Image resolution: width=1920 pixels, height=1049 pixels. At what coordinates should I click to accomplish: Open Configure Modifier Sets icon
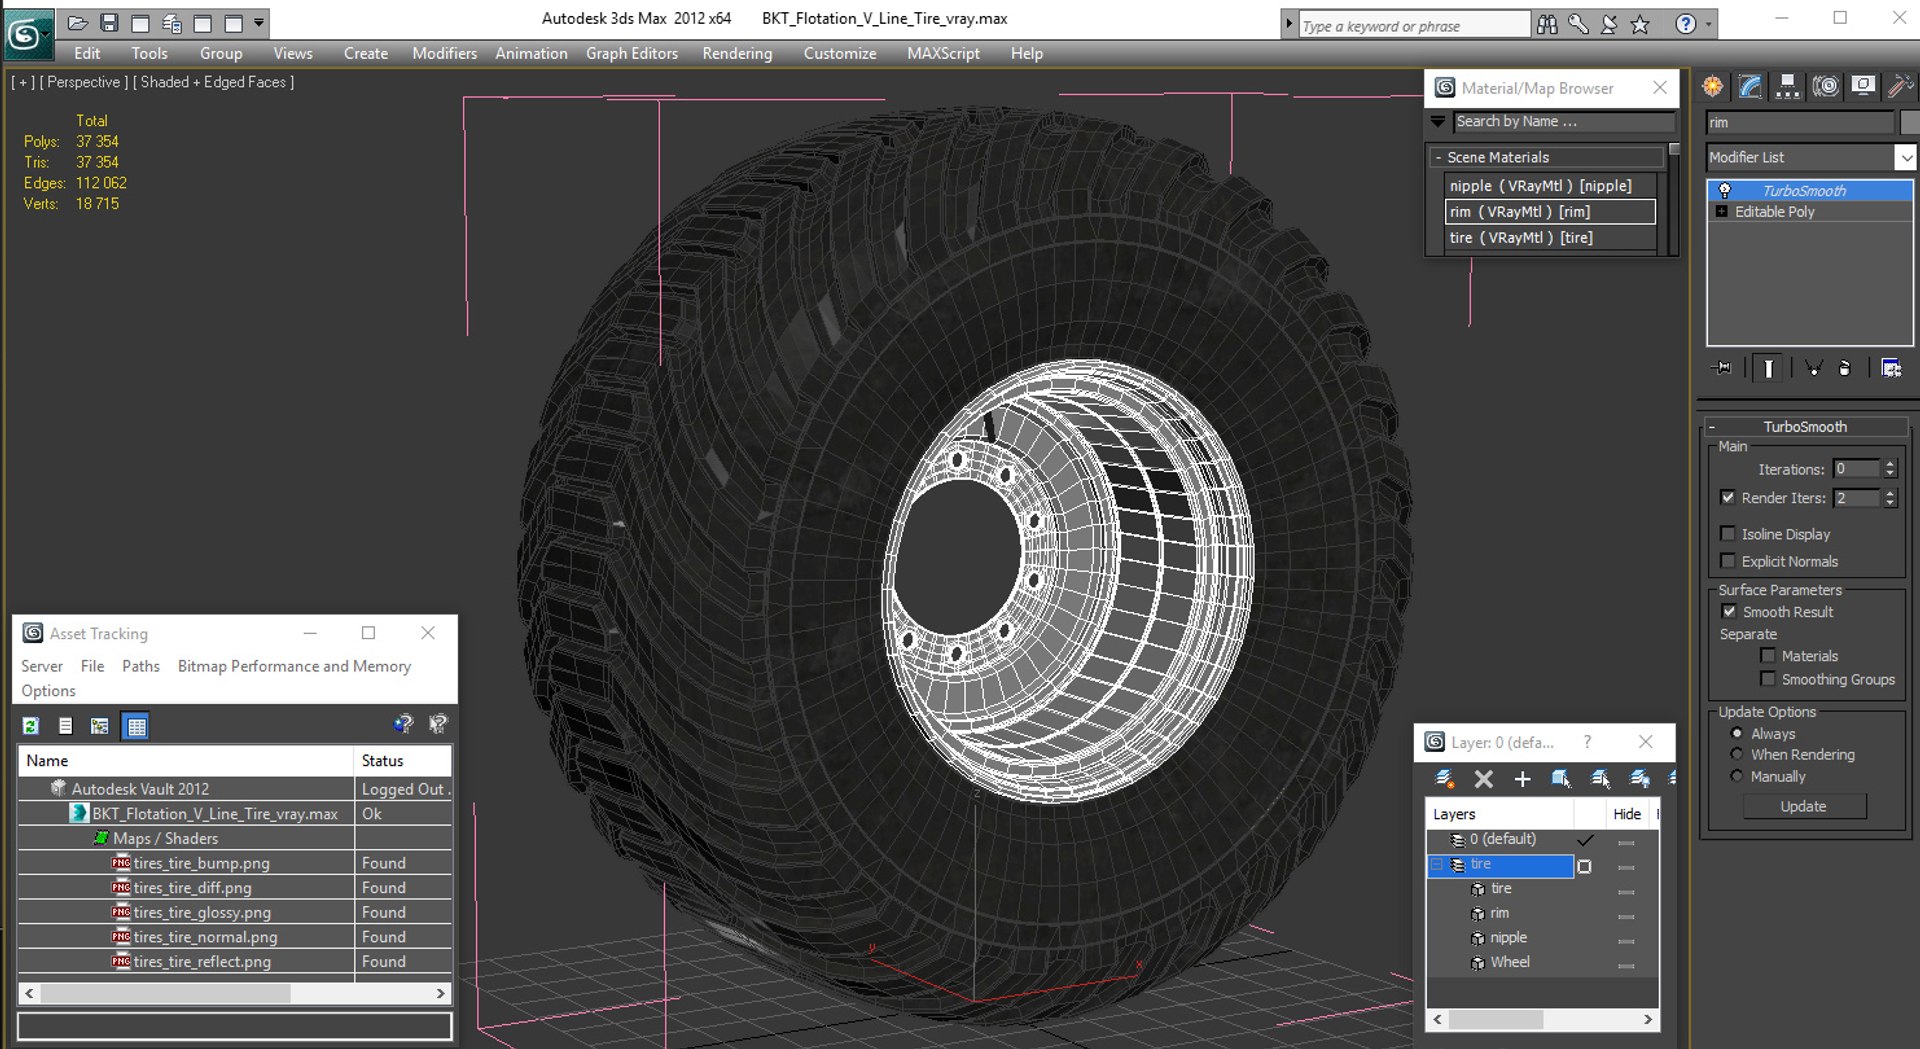coord(1891,368)
